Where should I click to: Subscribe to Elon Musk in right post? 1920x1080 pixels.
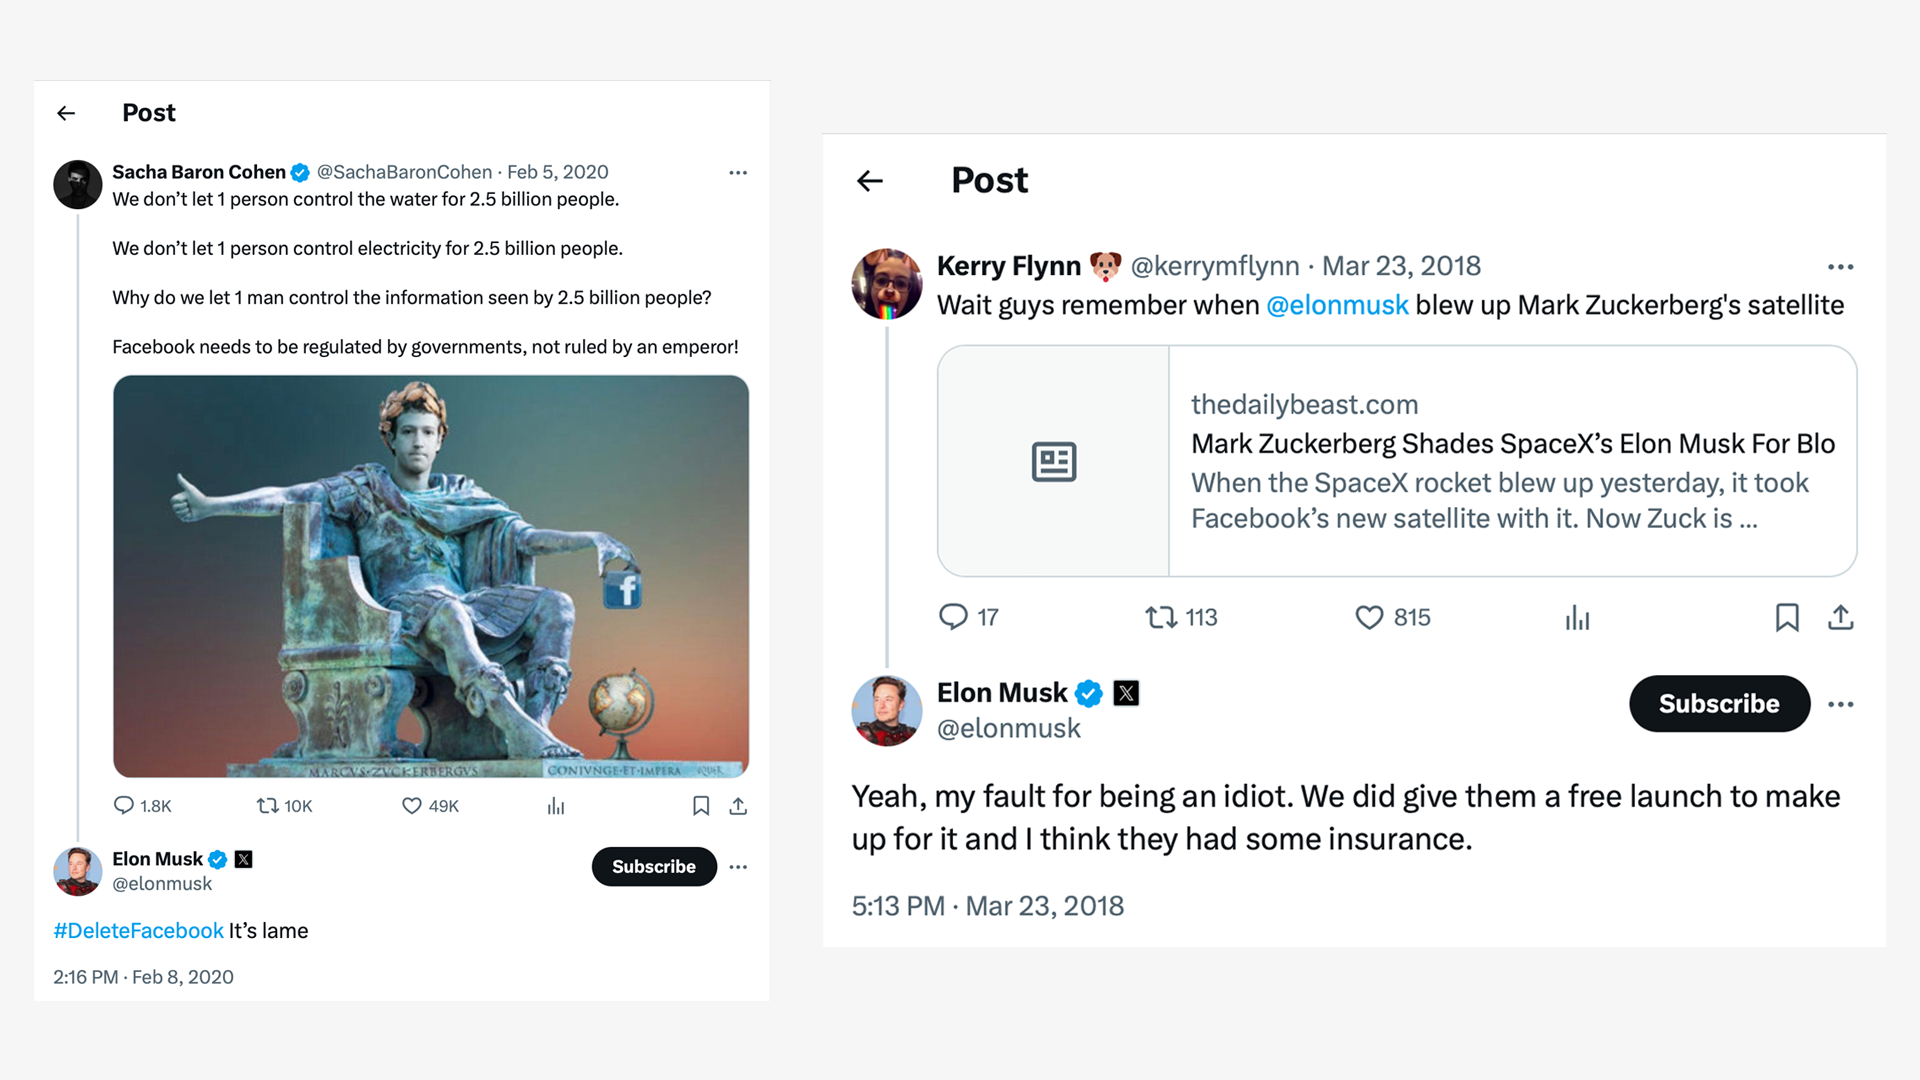1719,704
